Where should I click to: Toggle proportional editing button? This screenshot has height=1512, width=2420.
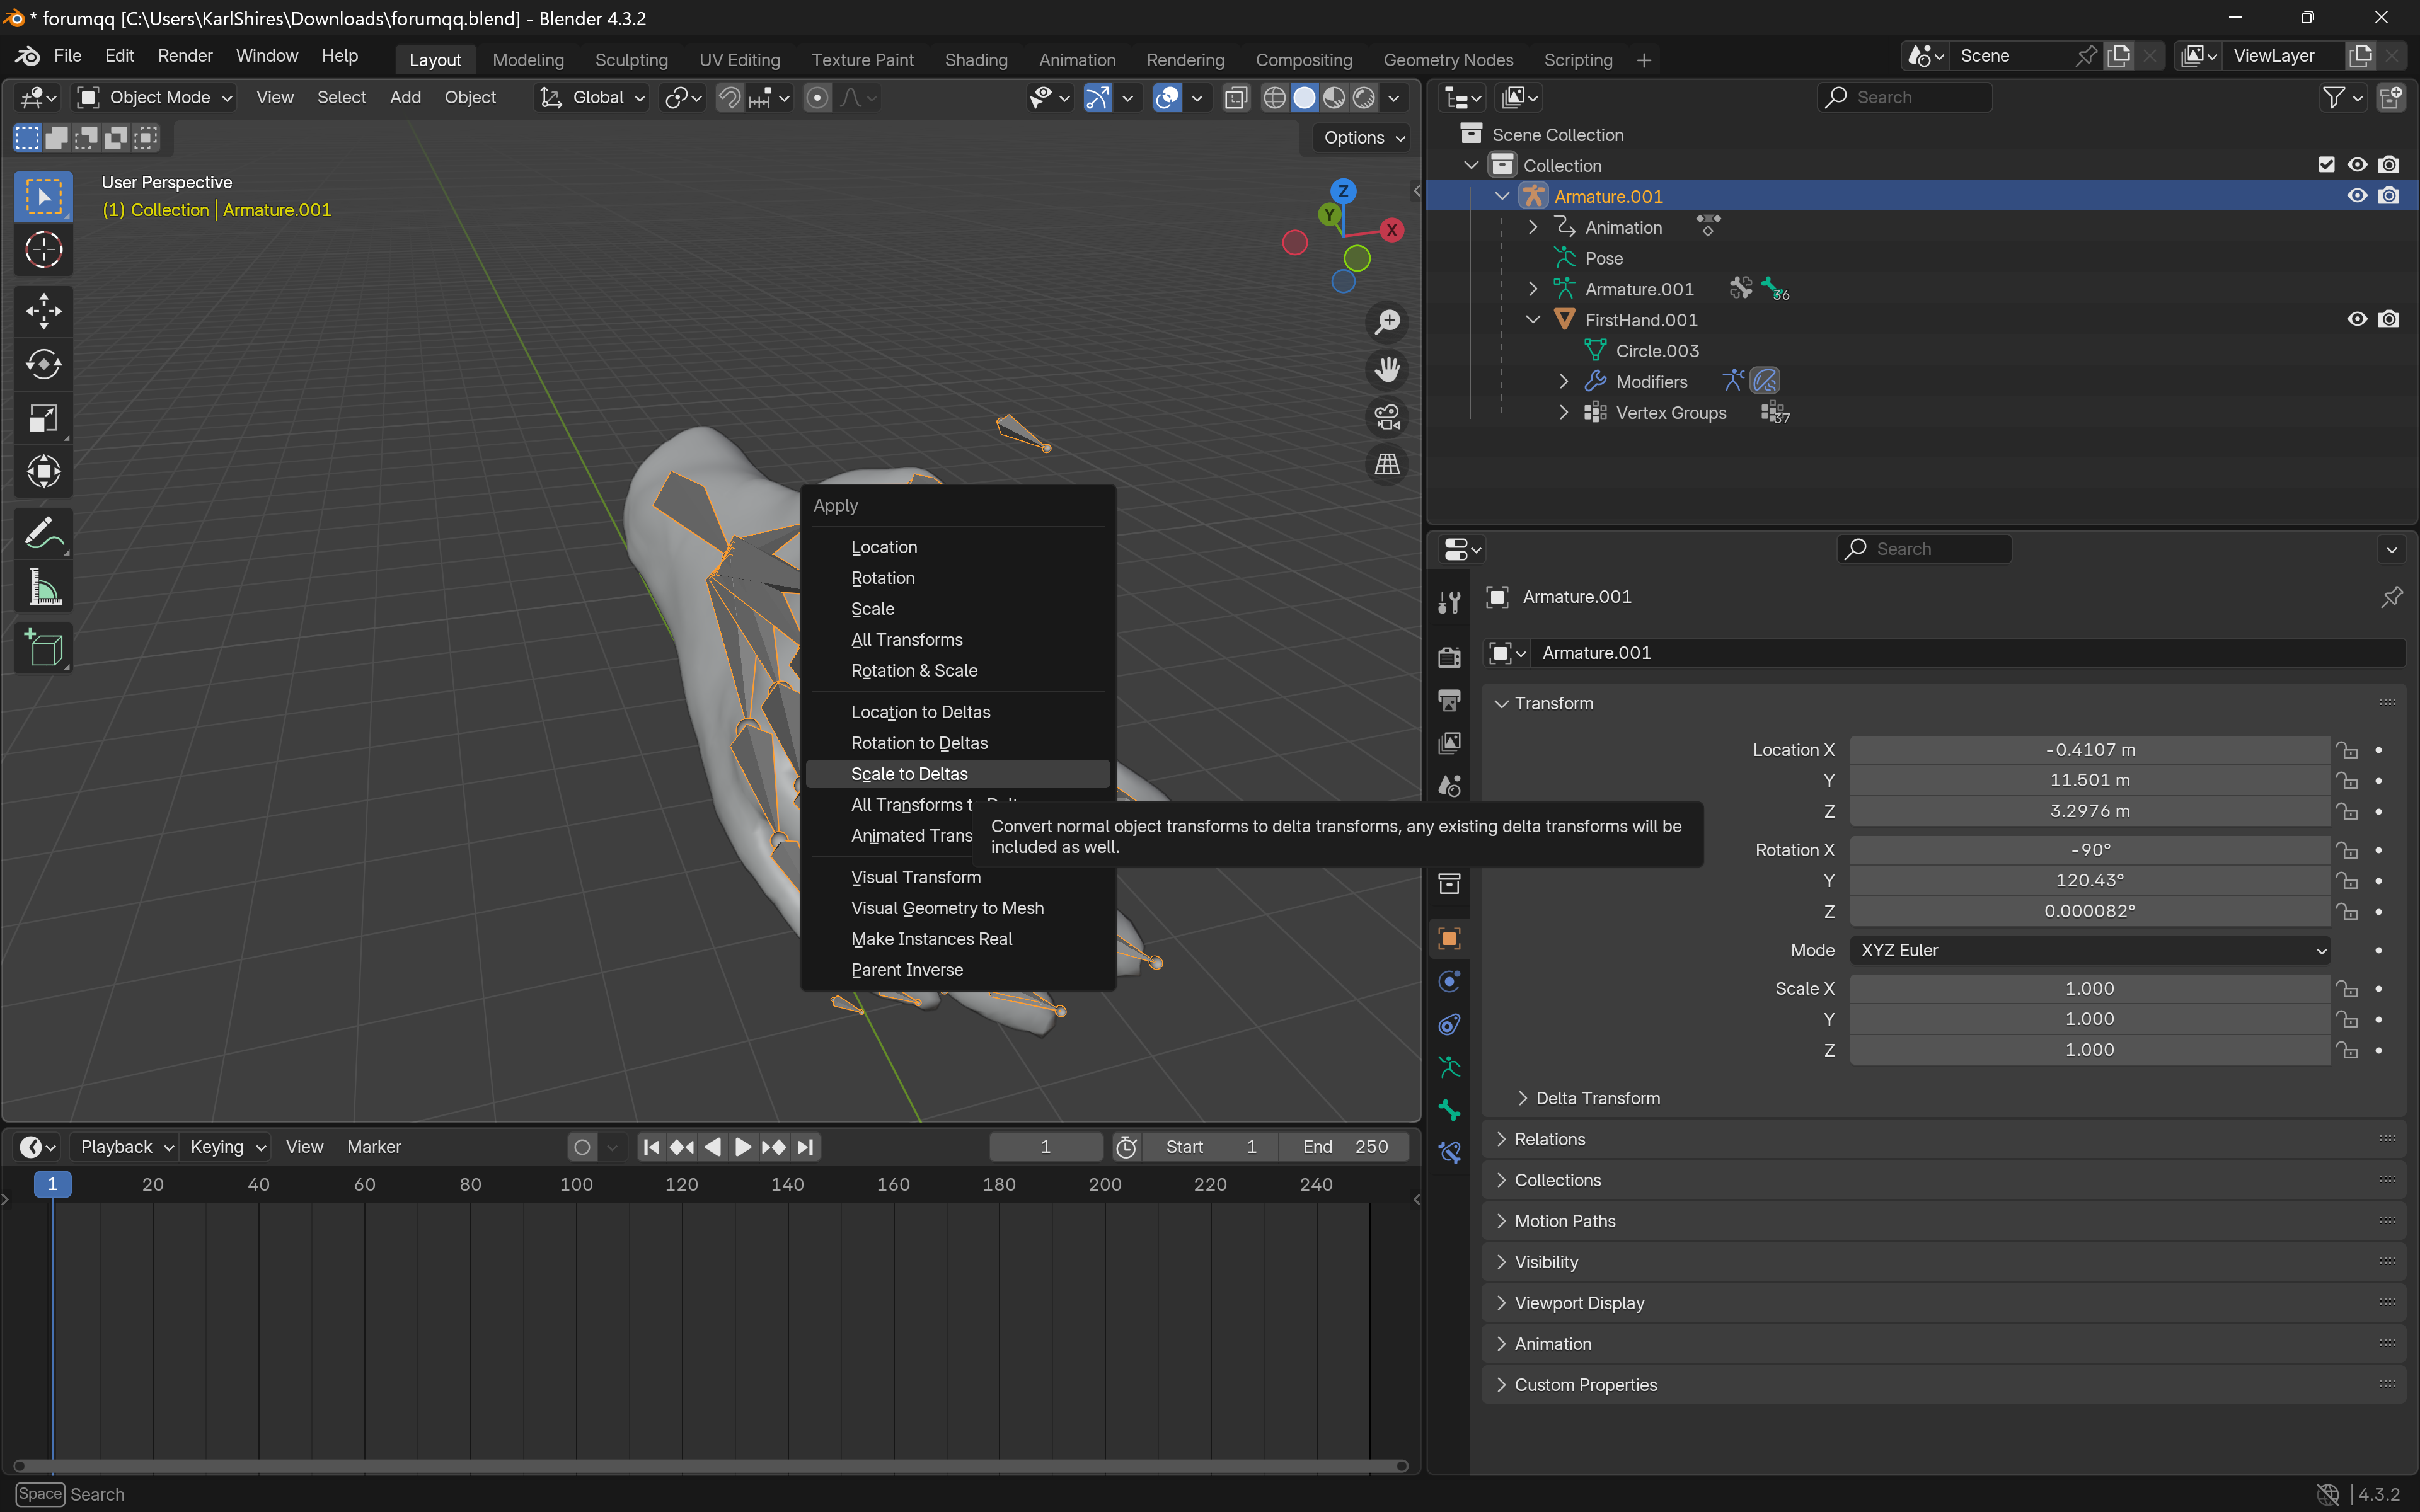tap(817, 98)
